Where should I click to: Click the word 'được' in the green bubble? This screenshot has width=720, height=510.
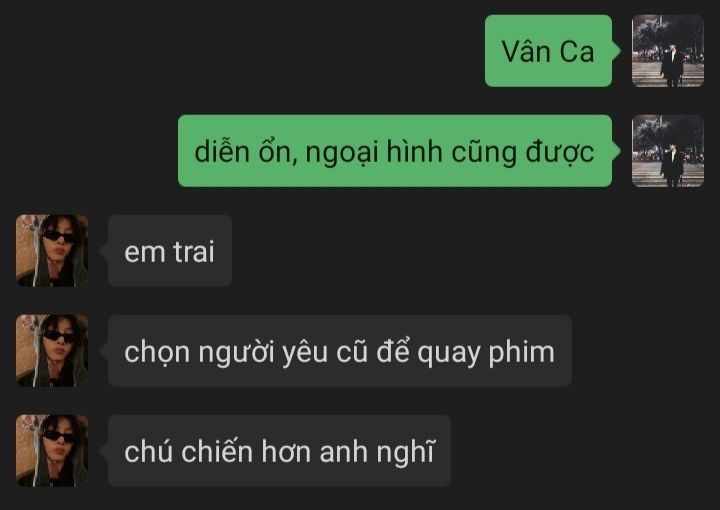(560, 152)
